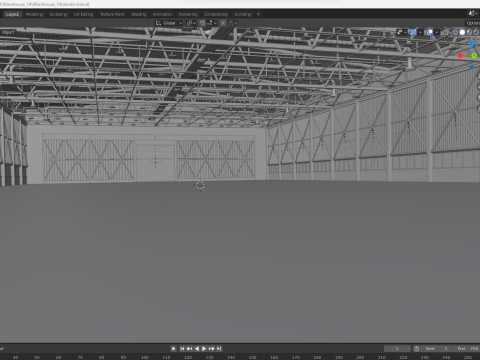Open the pivot point dropdown
The width and height of the screenshot is (480, 360).
[x=191, y=23]
